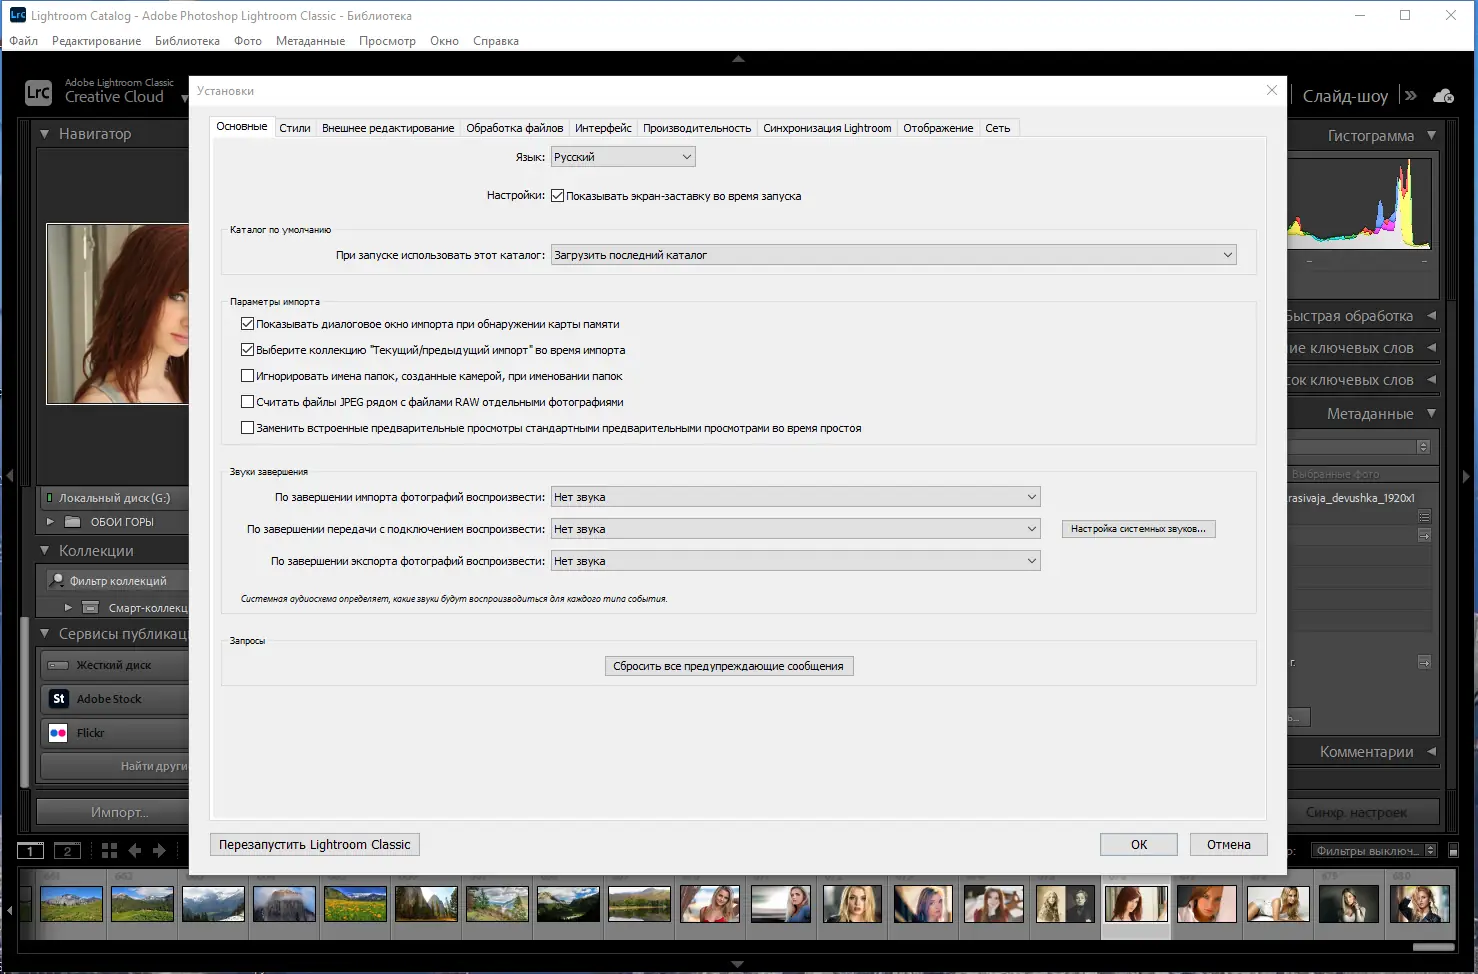Hide the filmstrip via bottom arrow

point(738,965)
